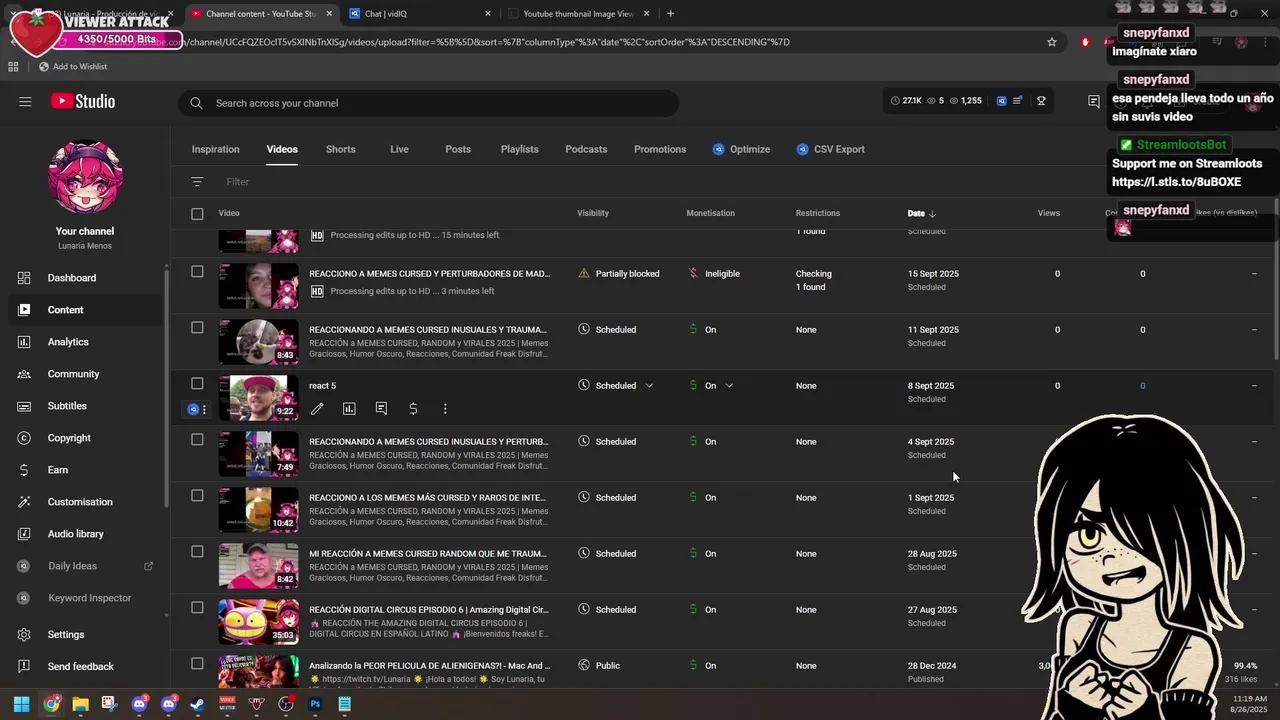This screenshot has height=720, width=1280.
Task: Expand visibility dropdown for react 5
Action: click(x=649, y=386)
